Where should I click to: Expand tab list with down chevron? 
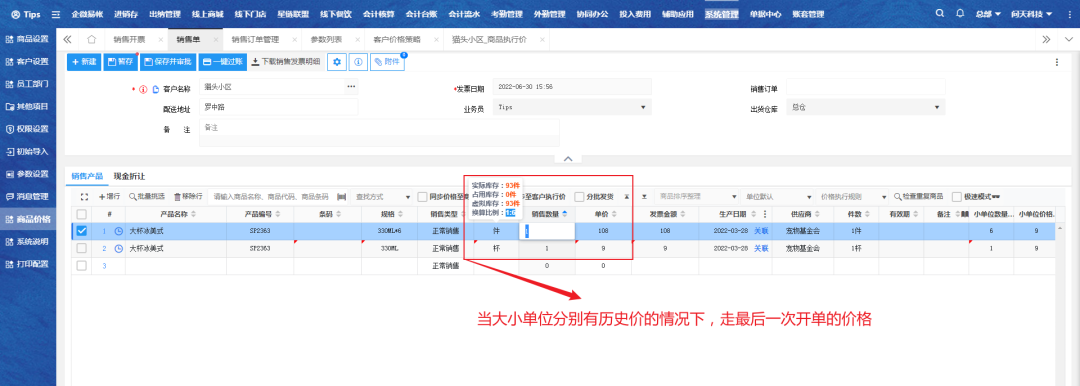click(1068, 39)
